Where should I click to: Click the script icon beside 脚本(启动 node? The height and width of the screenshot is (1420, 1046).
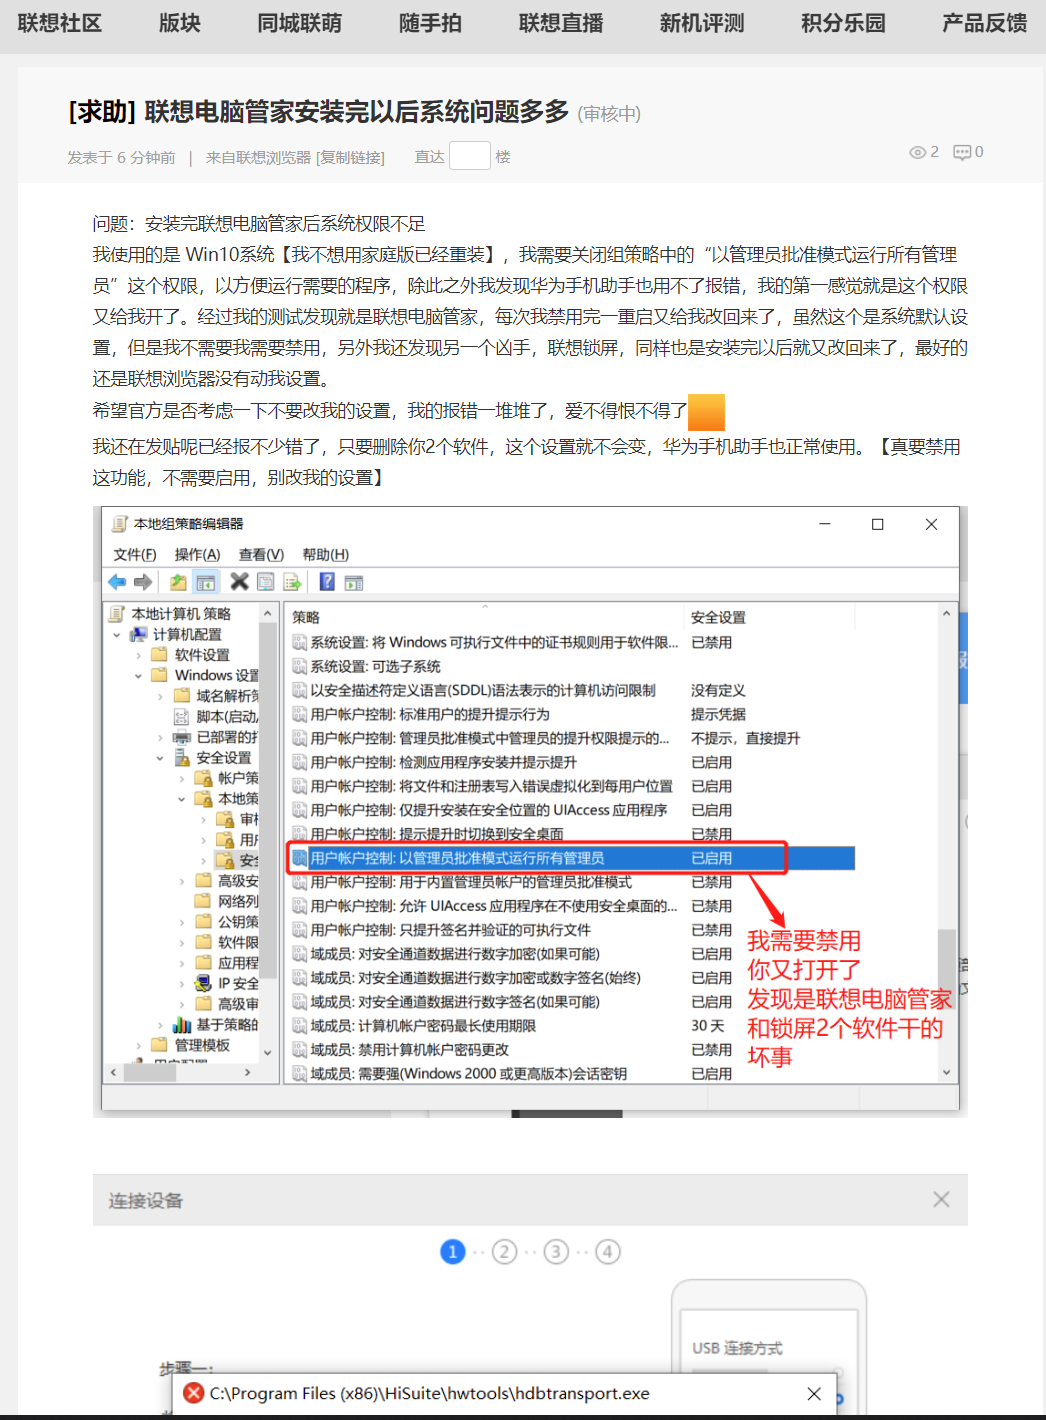click(181, 716)
